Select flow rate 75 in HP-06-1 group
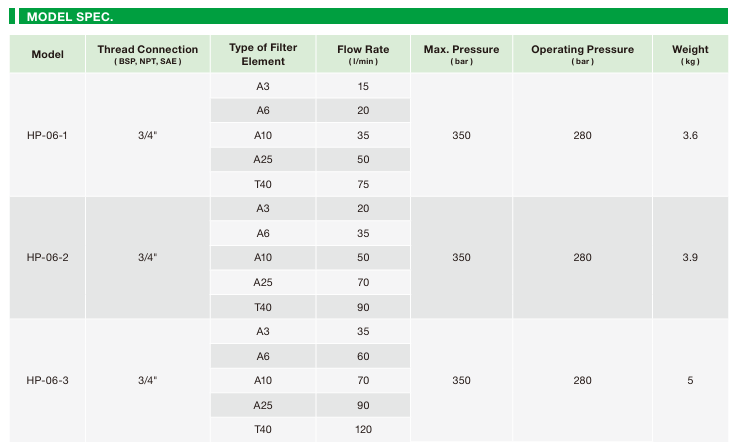The image size is (739, 448). coord(363,184)
